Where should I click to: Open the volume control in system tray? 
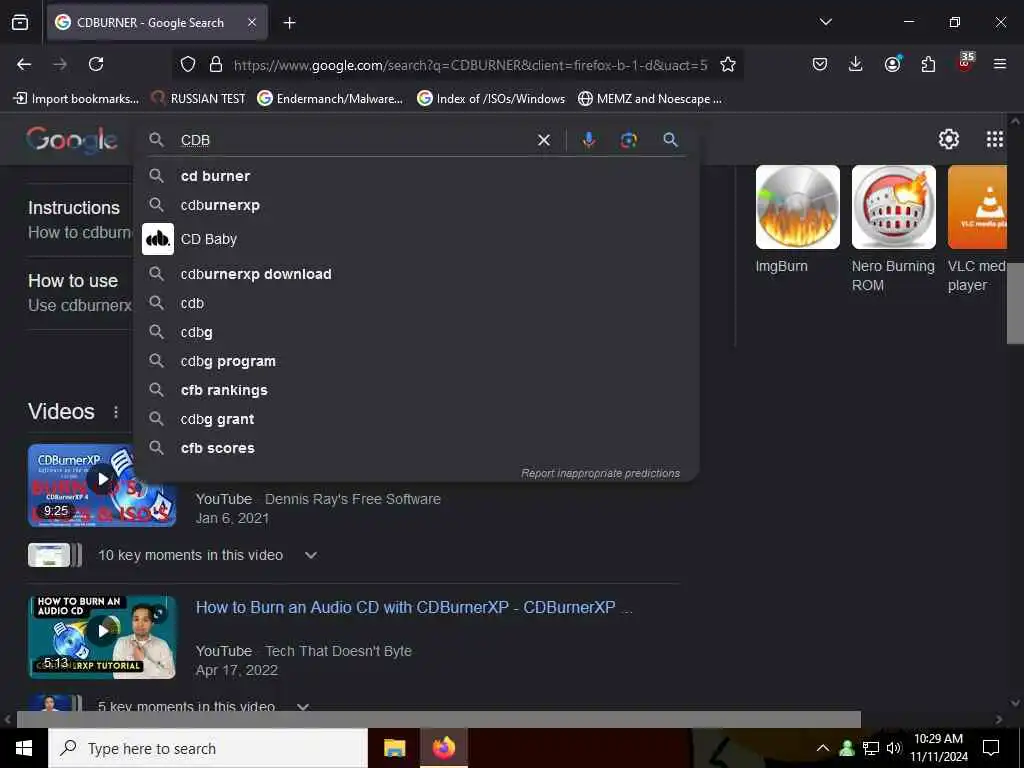coord(894,748)
